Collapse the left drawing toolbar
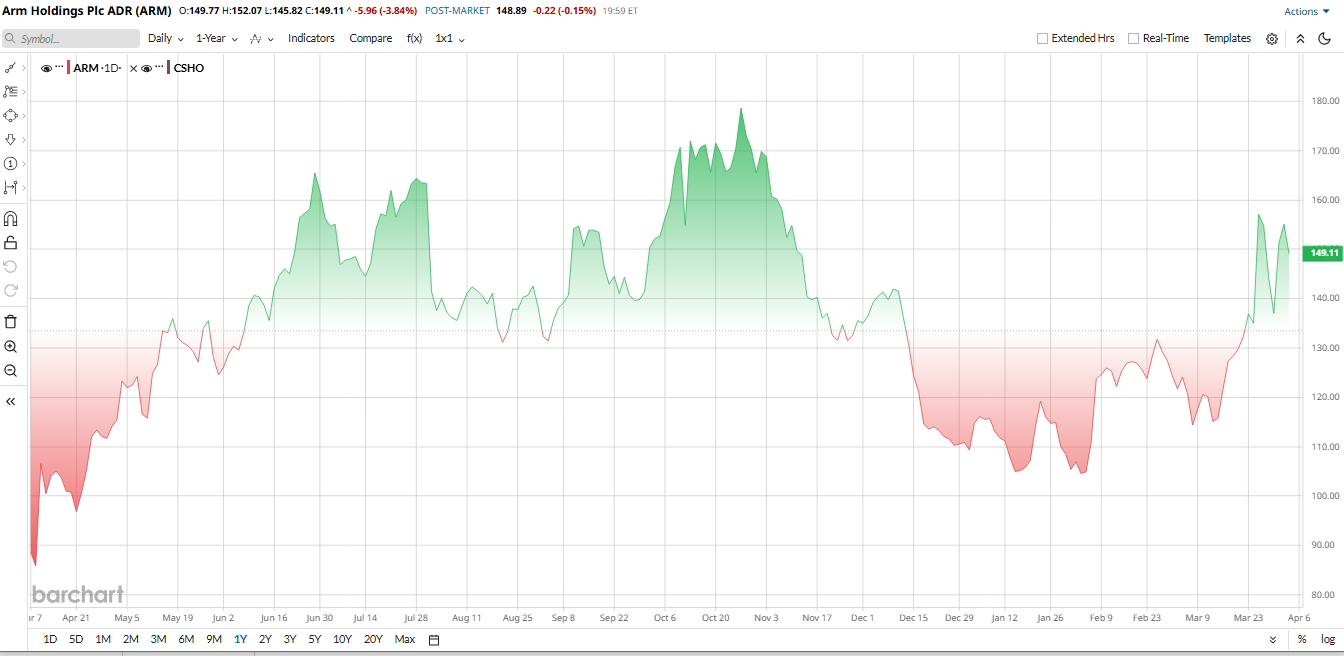 tap(11, 401)
